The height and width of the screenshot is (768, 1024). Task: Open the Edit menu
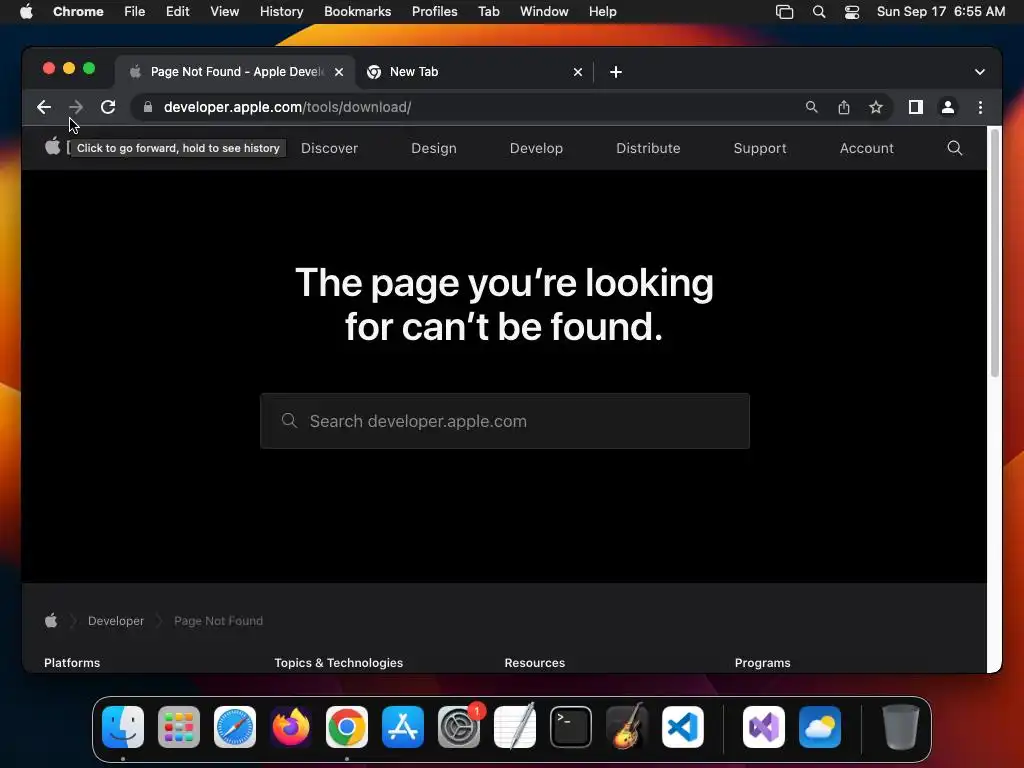(x=177, y=12)
